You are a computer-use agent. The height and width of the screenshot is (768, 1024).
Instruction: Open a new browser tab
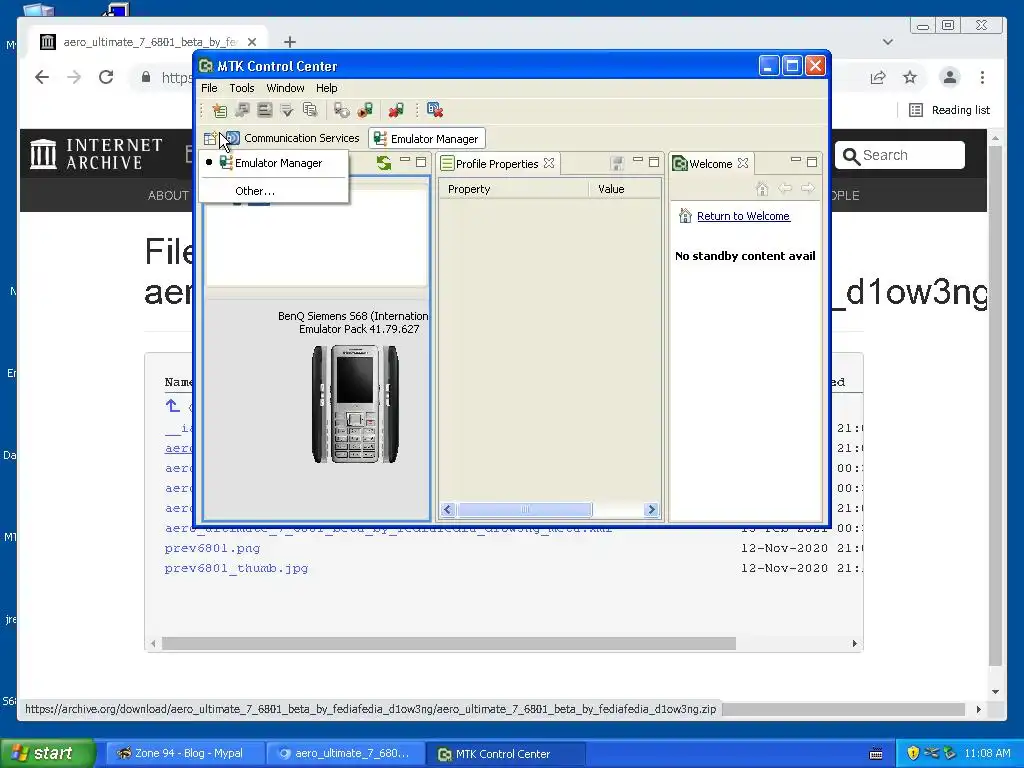(x=290, y=42)
